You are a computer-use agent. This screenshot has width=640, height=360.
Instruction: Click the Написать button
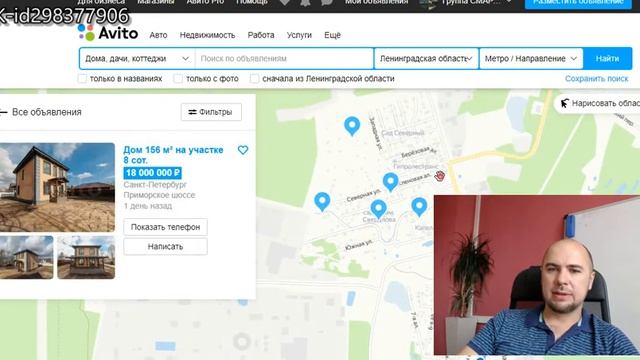165,247
